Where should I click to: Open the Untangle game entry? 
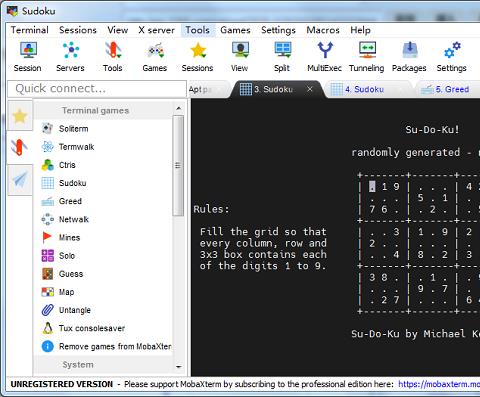pyautogui.click(x=75, y=310)
